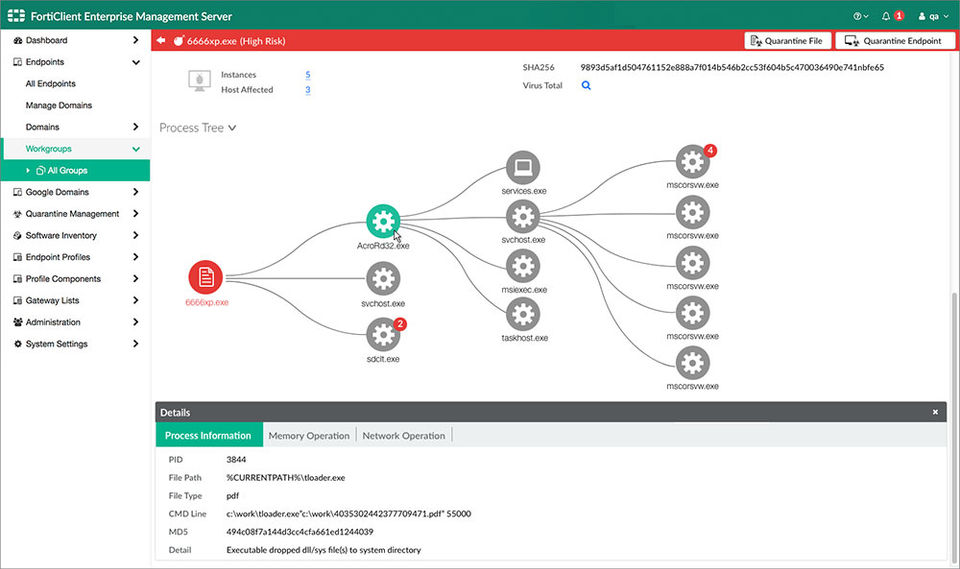Click the SHA256 hash value
This screenshot has height=569, width=960.
[x=732, y=67]
